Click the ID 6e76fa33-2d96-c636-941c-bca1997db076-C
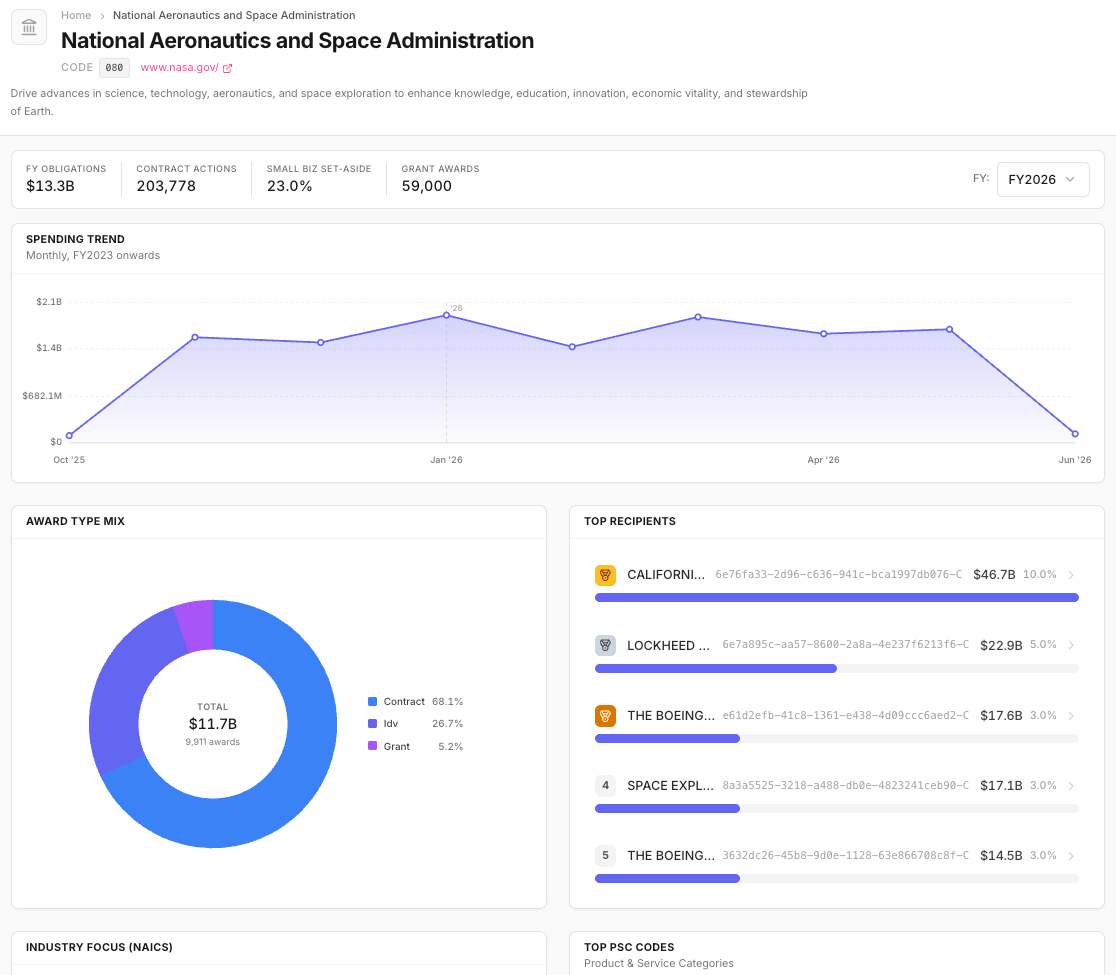The width and height of the screenshot is (1116, 975). pos(838,574)
